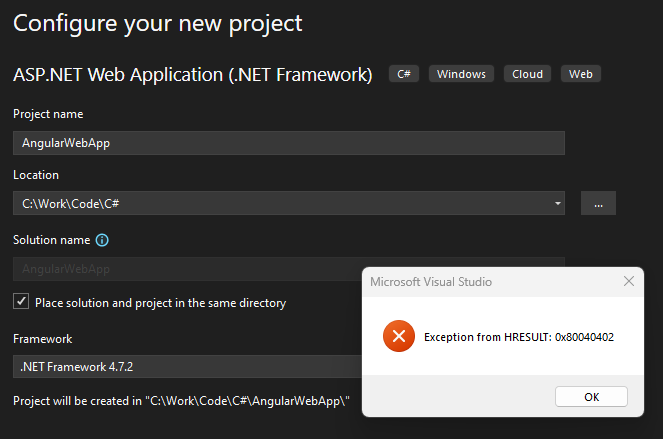This screenshot has width=663, height=439.
Task: Click OK in the error dialog
Action: 591,397
